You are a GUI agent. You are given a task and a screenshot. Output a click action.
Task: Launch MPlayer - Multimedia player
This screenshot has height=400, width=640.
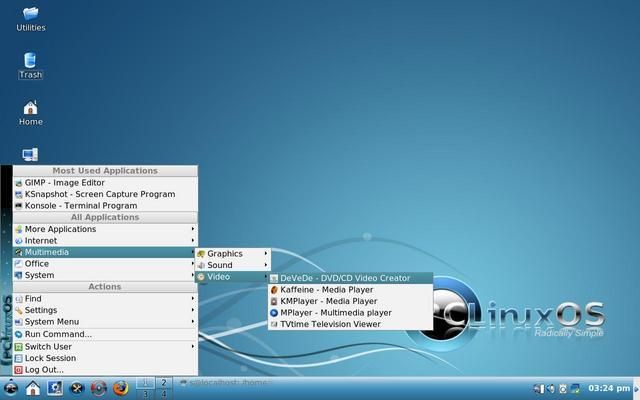[350, 313]
